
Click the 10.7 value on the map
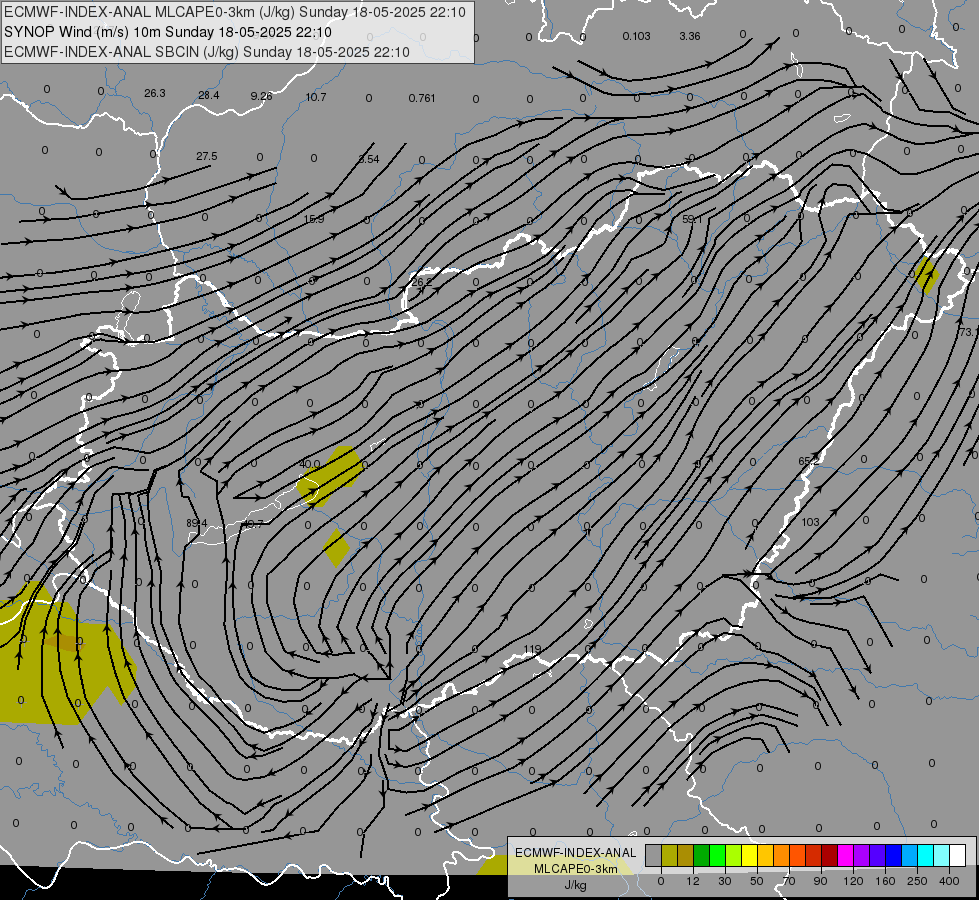(316, 97)
